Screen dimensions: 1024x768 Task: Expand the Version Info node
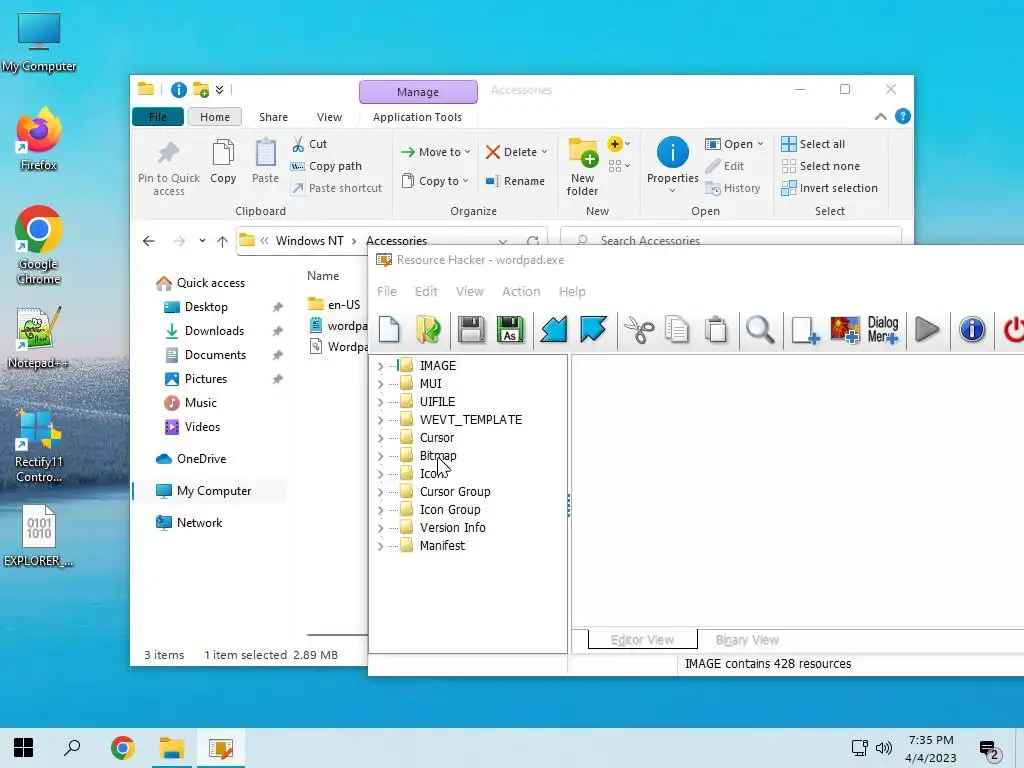381,528
